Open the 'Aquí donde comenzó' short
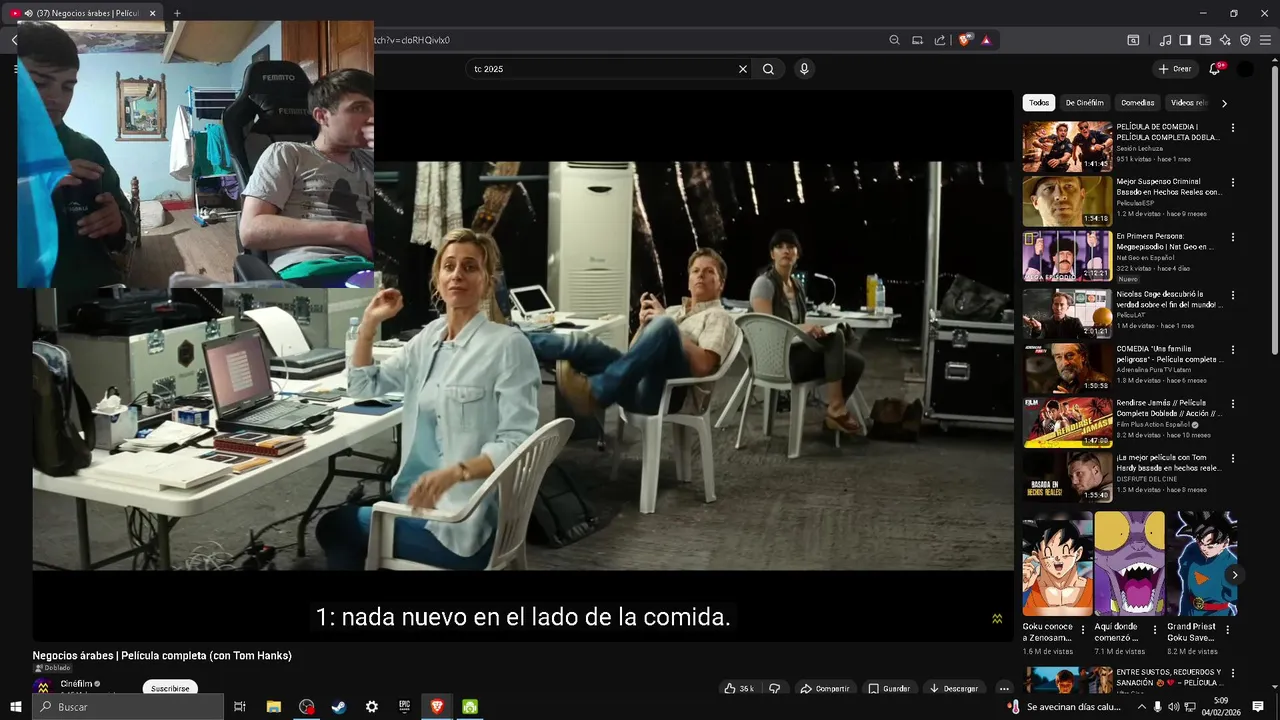Screen dimensions: 1280x720 [1129, 564]
